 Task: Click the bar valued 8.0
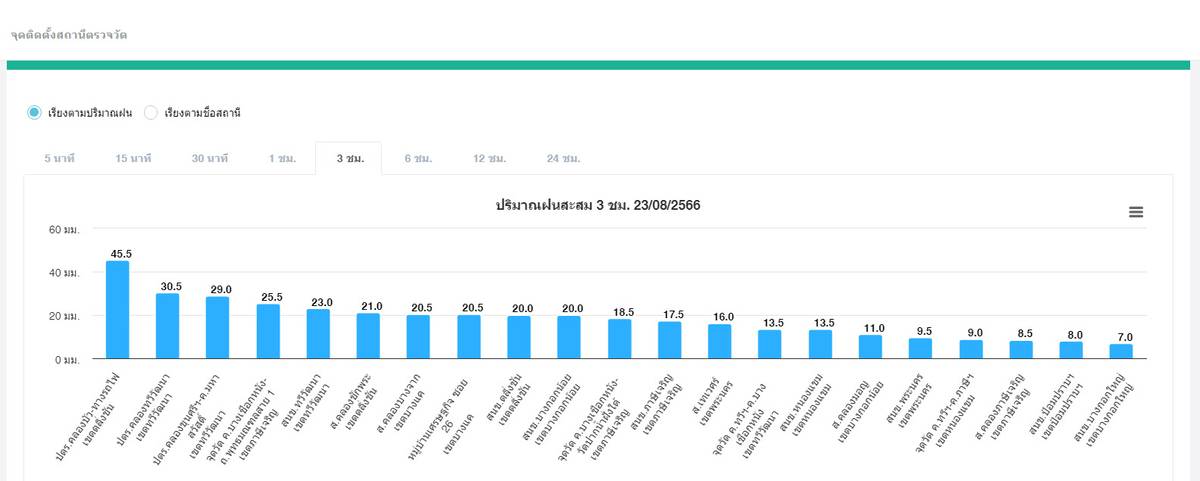click(1071, 351)
